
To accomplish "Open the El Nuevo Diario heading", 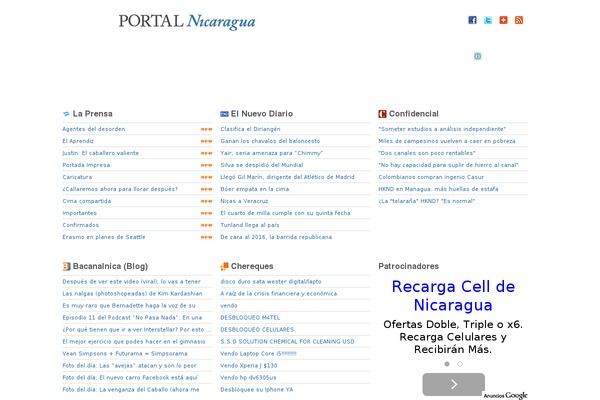I will [262, 114].
